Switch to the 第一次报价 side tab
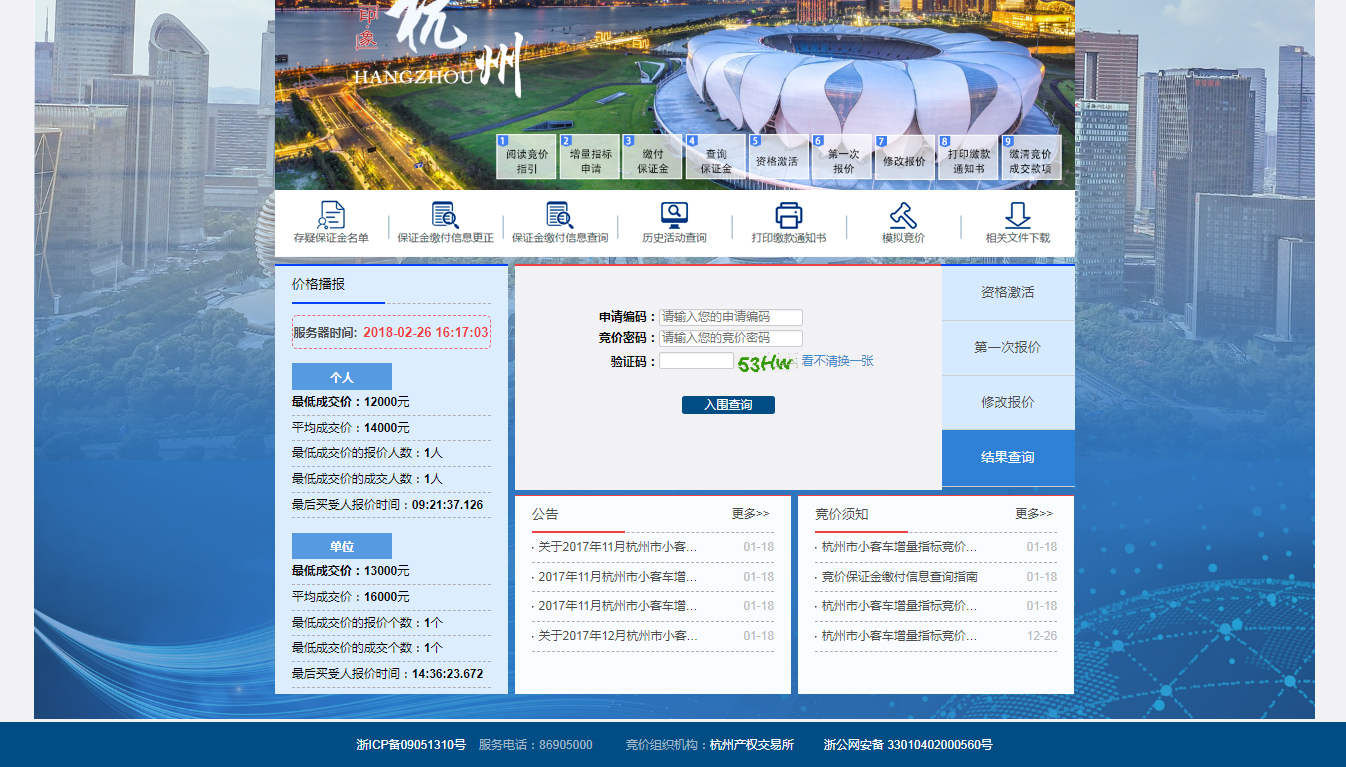This screenshot has width=1346, height=767. pos(1007,348)
